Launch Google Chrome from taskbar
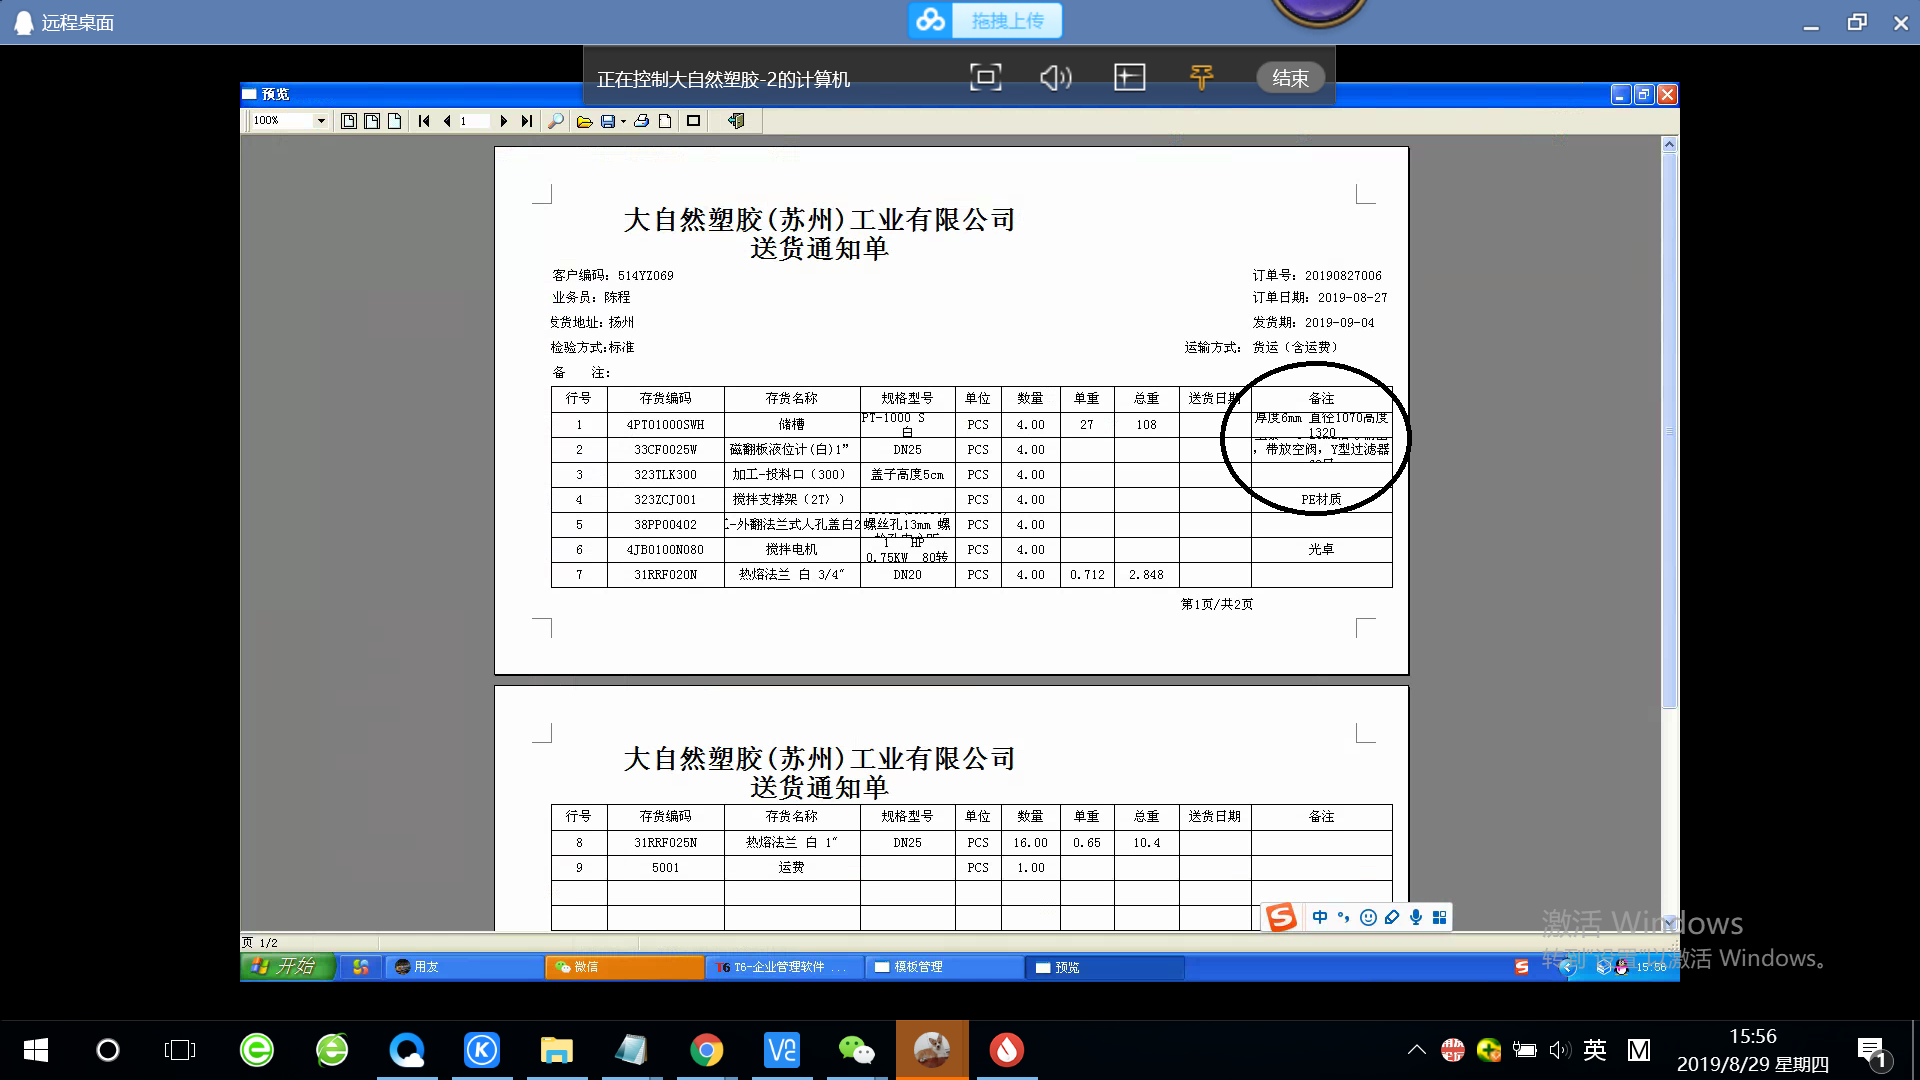 pyautogui.click(x=707, y=1050)
